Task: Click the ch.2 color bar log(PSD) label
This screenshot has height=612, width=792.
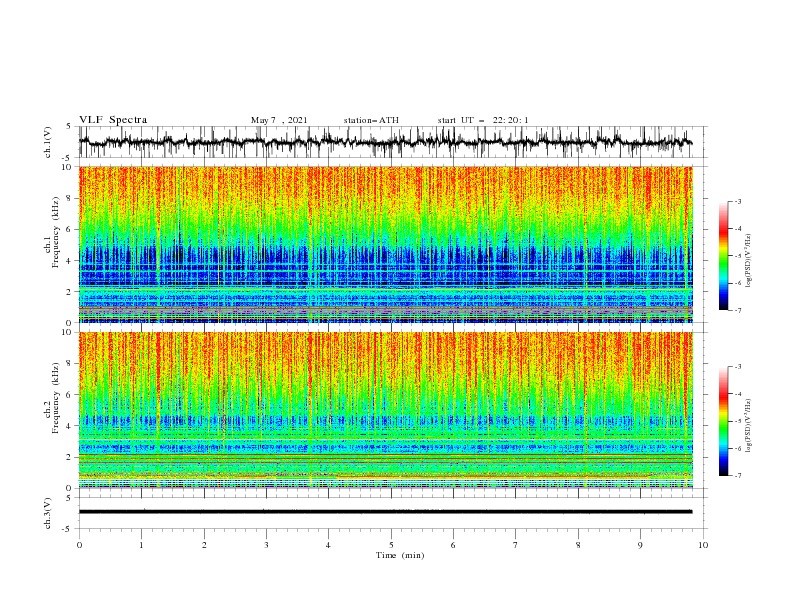Action: (x=748, y=425)
